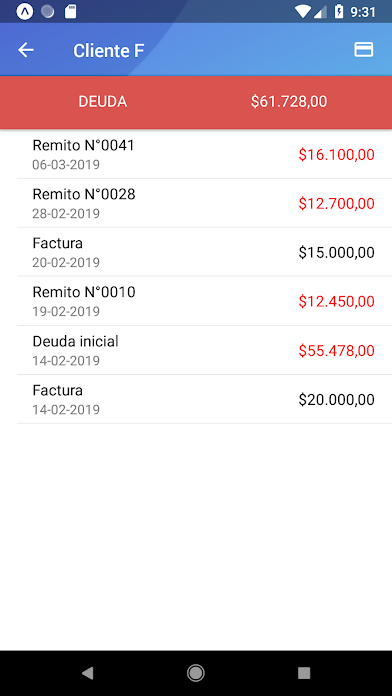This screenshot has width=392, height=696.
Task: Select the Deuda inicial entry
Action: [198, 350]
